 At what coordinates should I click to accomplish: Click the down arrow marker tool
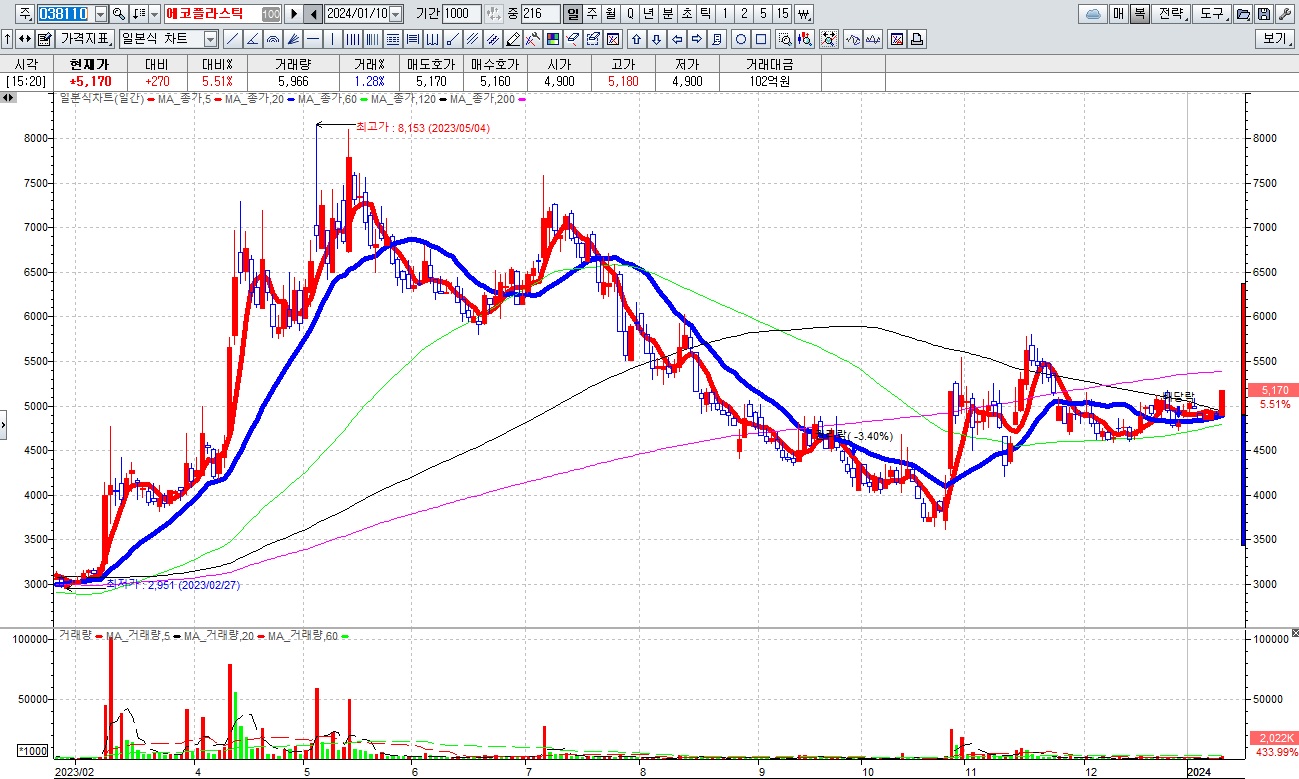tap(656, 39)
